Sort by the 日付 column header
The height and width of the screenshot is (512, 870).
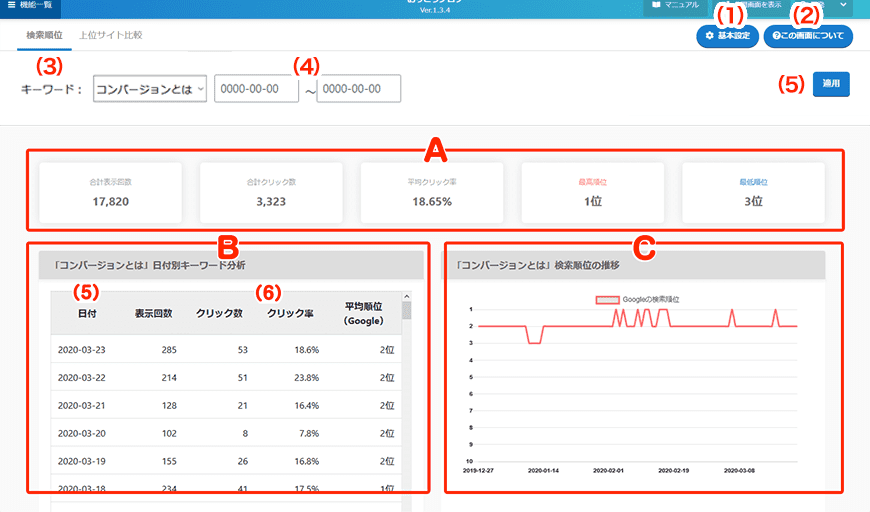coord(87,313)
